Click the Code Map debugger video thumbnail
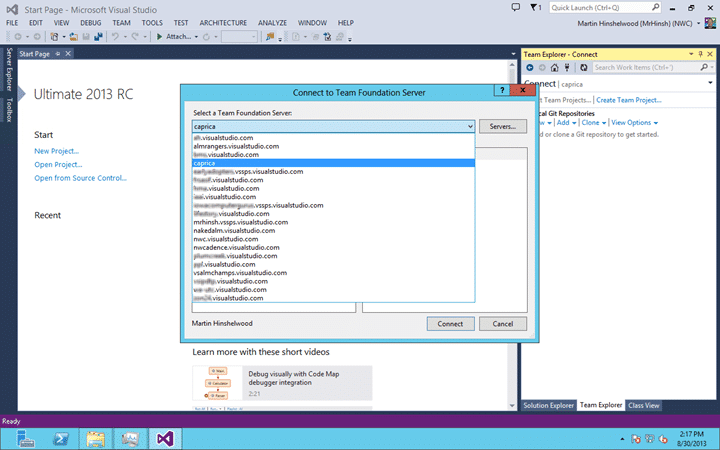 point(218,383)
